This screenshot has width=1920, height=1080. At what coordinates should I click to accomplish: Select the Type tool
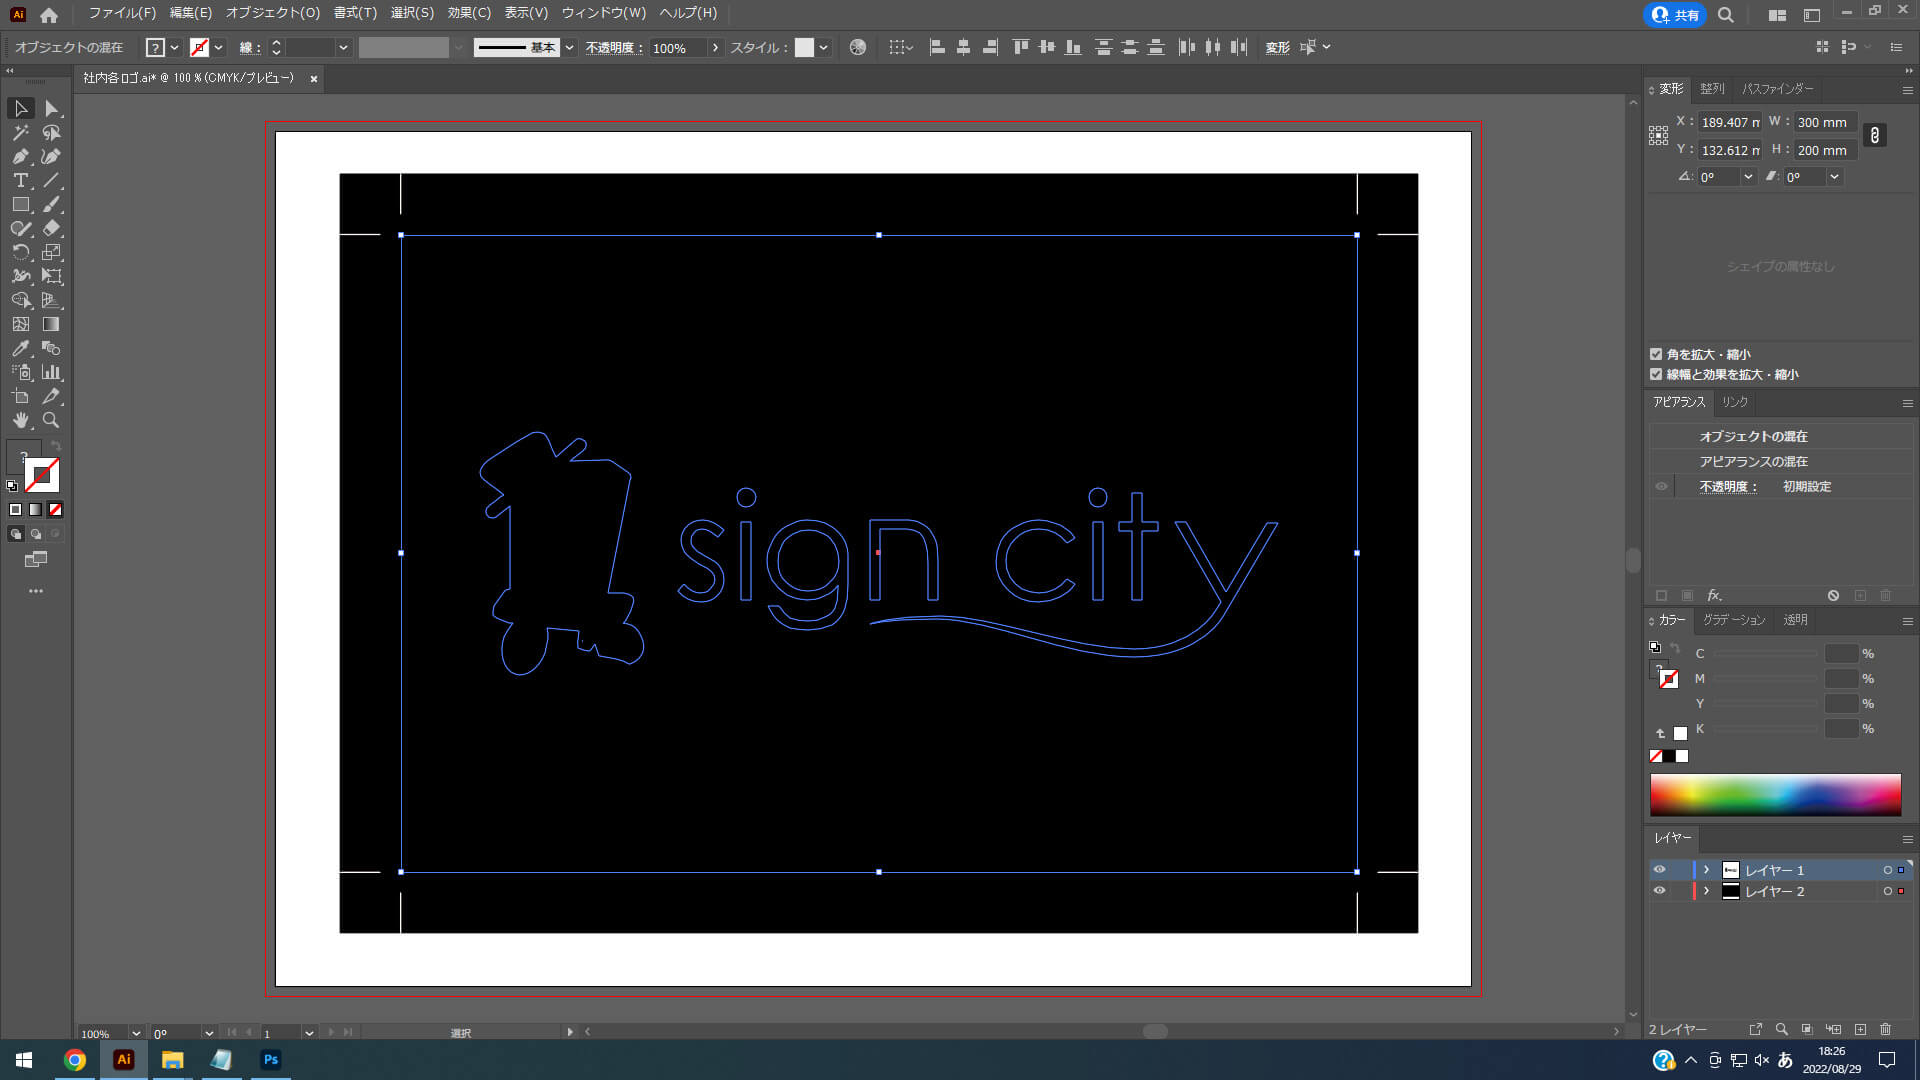(20, 180)
